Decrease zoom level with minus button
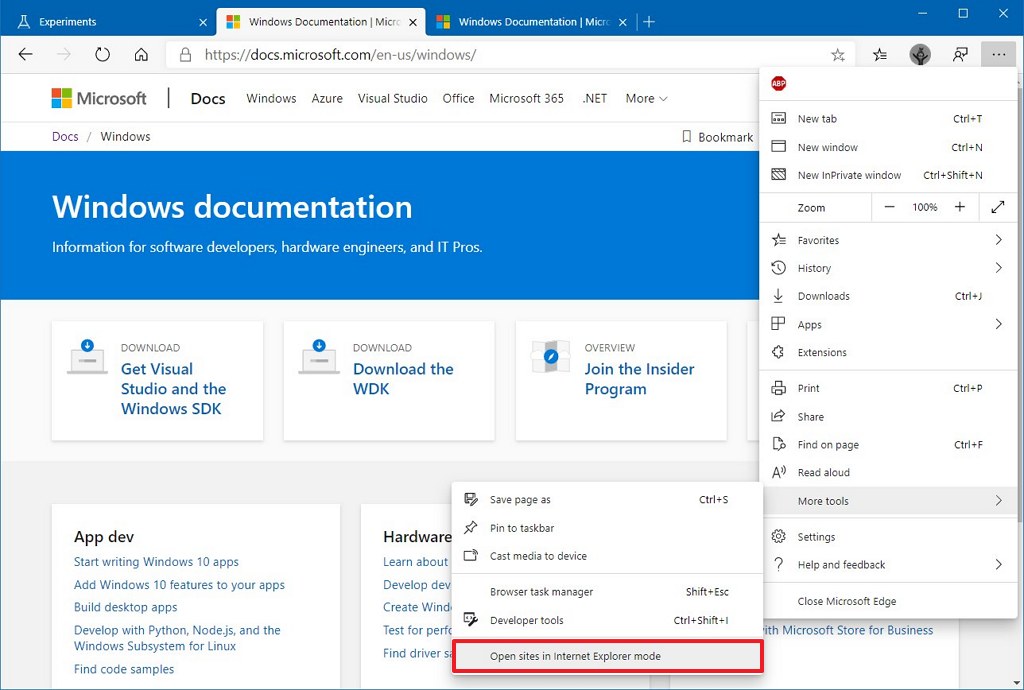The width and height of the screenshot is (1024, 690). (890, 207)
